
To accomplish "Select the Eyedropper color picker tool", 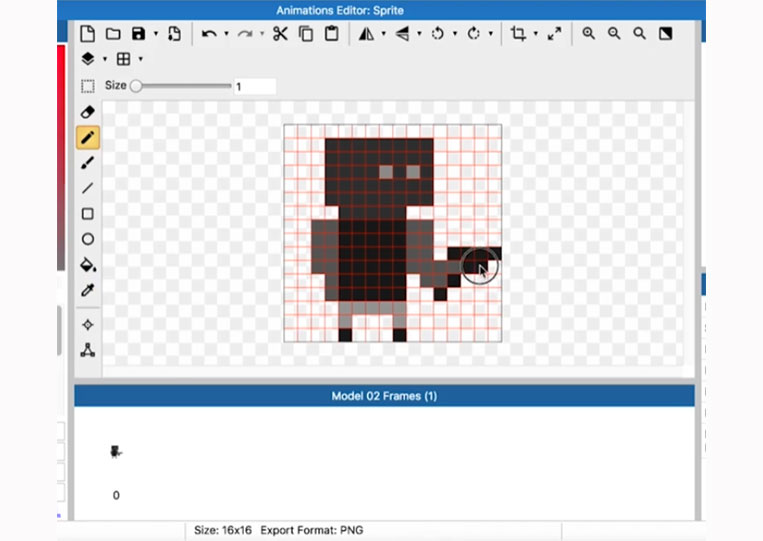I will (x=88, y=290).
